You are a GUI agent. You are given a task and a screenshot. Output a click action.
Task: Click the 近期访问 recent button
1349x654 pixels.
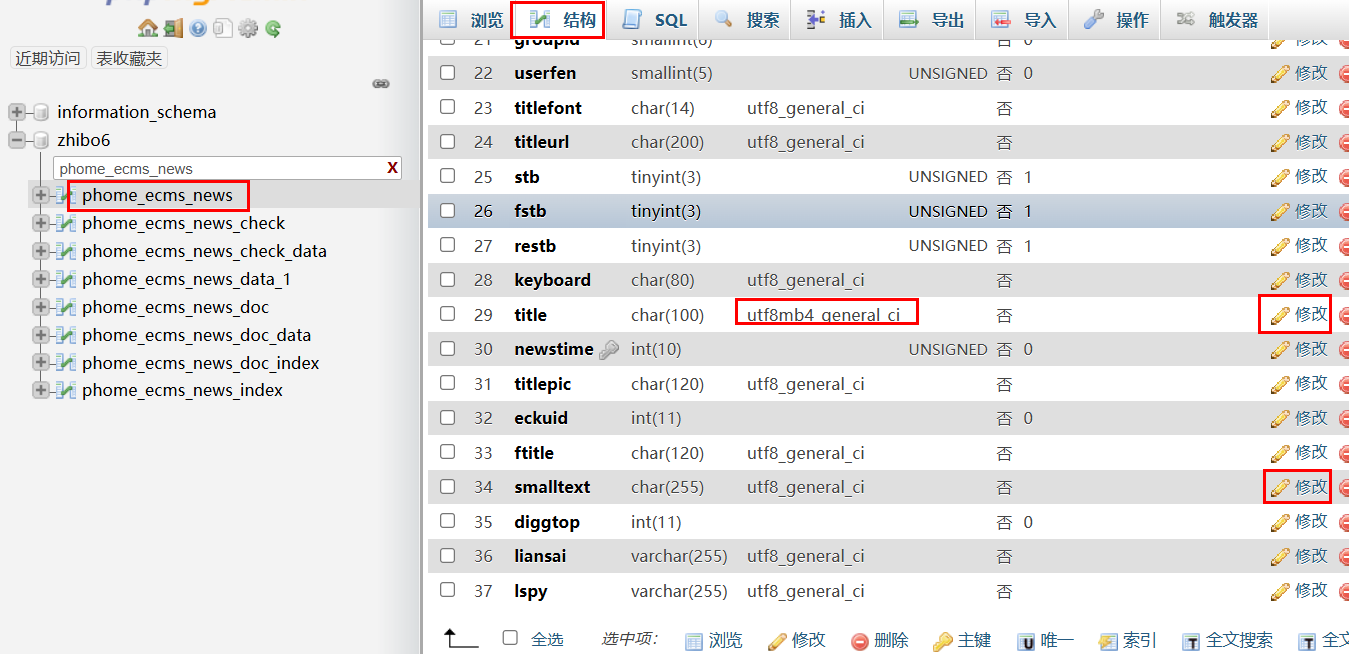coord(48,58)
